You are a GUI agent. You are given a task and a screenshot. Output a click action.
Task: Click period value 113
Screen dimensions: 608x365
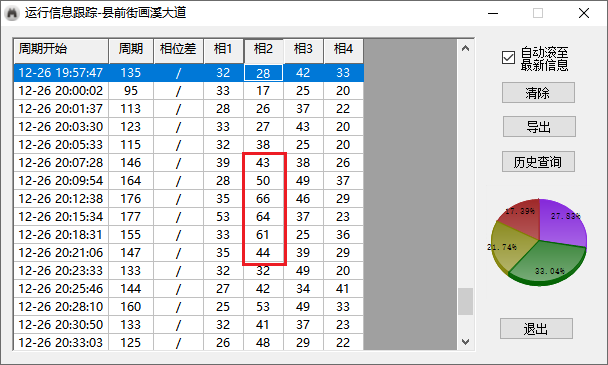[131, 109]
